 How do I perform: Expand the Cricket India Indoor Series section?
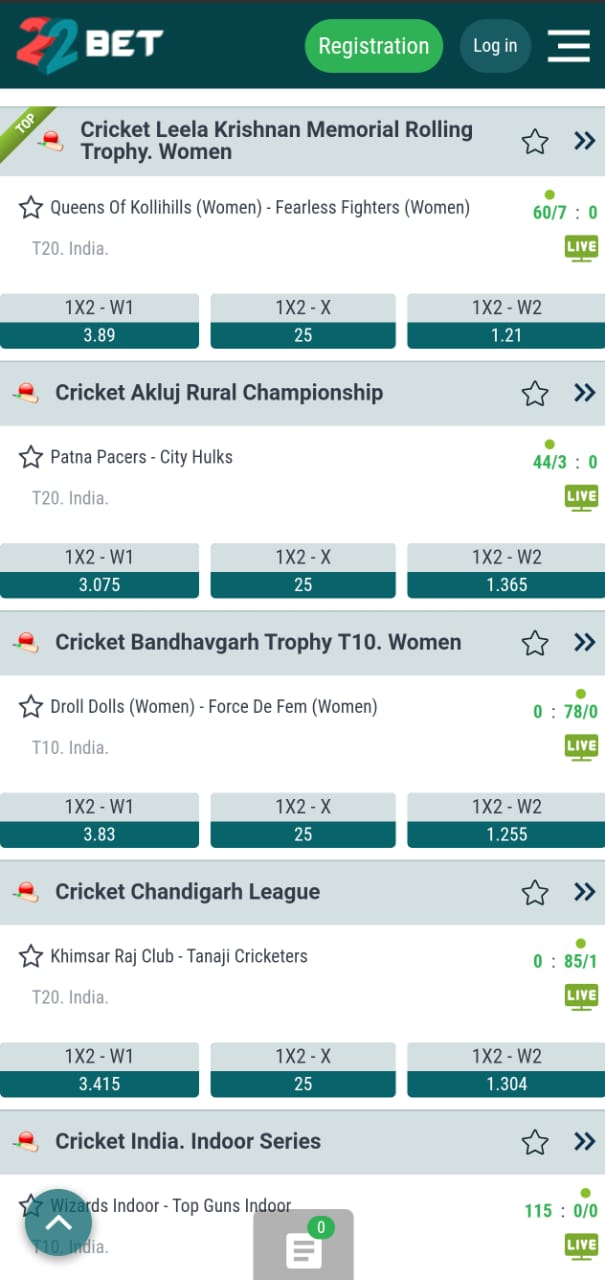point(585,1141)
